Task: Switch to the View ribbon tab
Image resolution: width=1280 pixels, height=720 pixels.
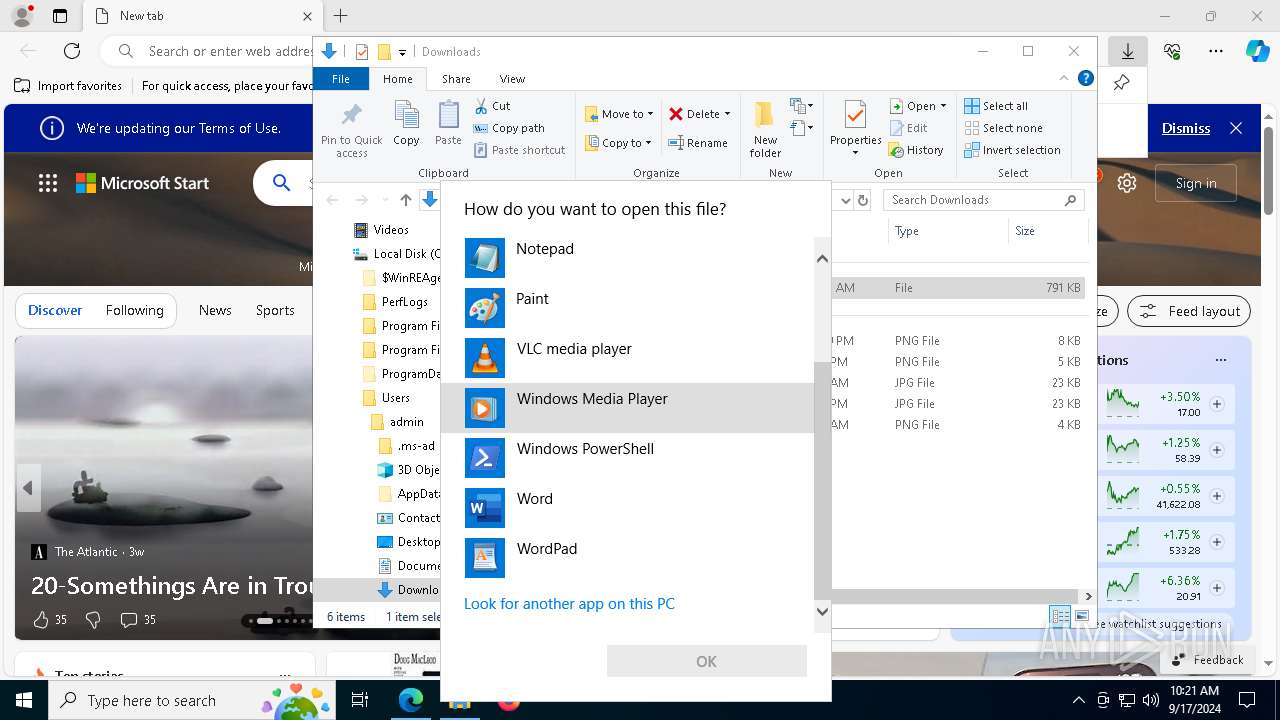Action: 512,79
